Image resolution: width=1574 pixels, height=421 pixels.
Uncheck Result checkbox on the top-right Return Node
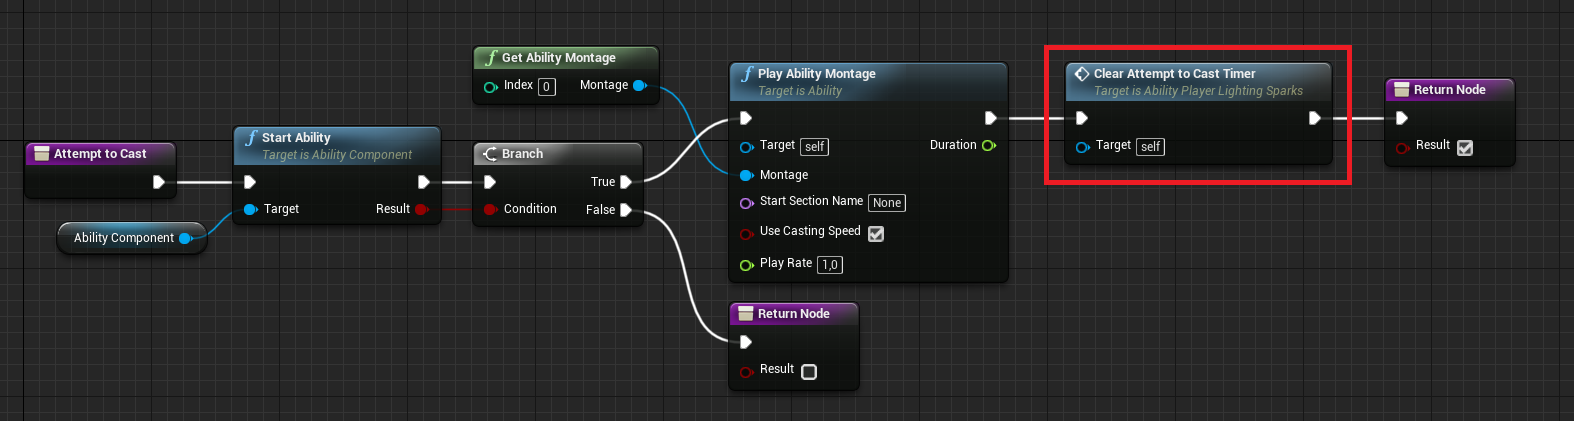1465,148
